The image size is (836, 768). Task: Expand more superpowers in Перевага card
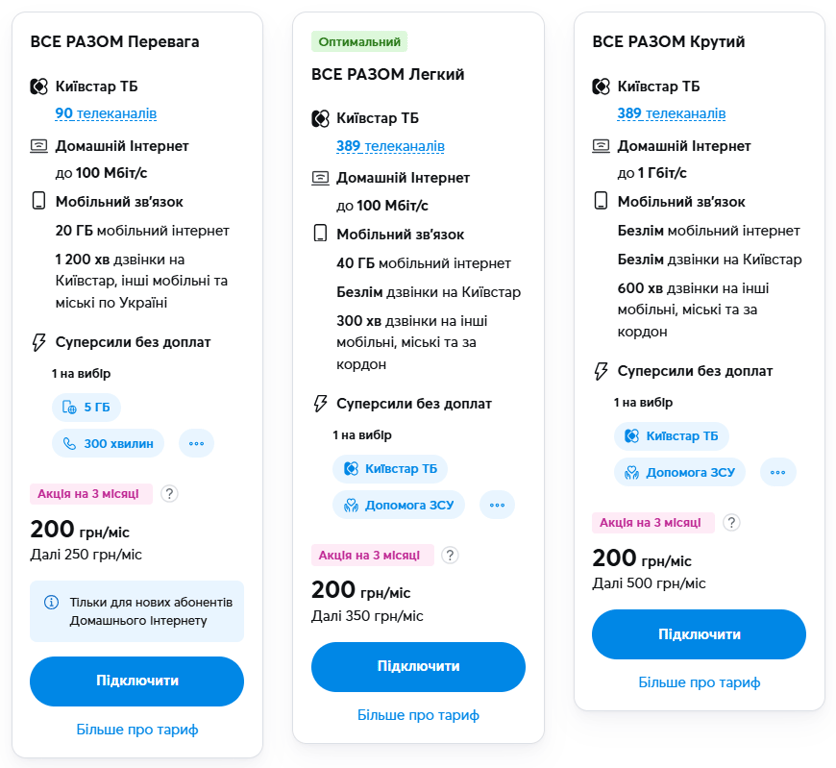[196, 443]
